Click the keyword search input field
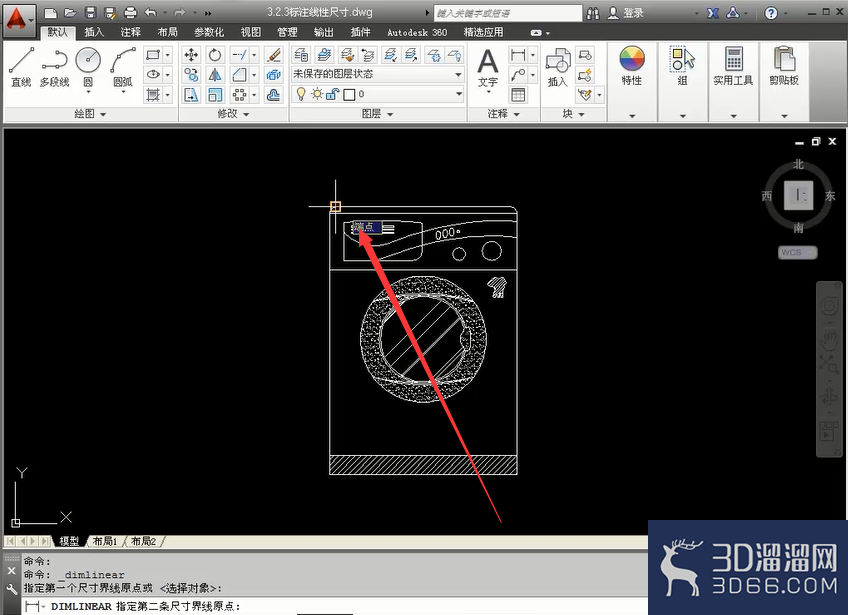This screenshot has width=848, height=615. point(508,13)
